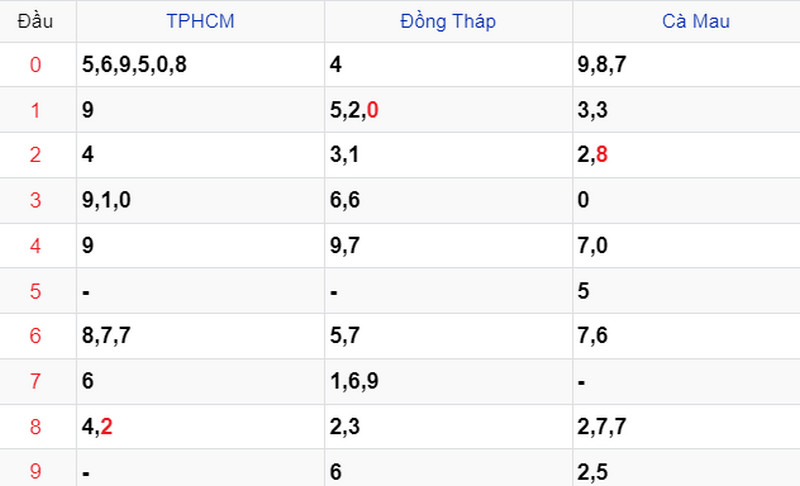Click the Cà Mau cell showing 7,0
The width and height of the screenshot is (800, 486).
tap(686, 246)
